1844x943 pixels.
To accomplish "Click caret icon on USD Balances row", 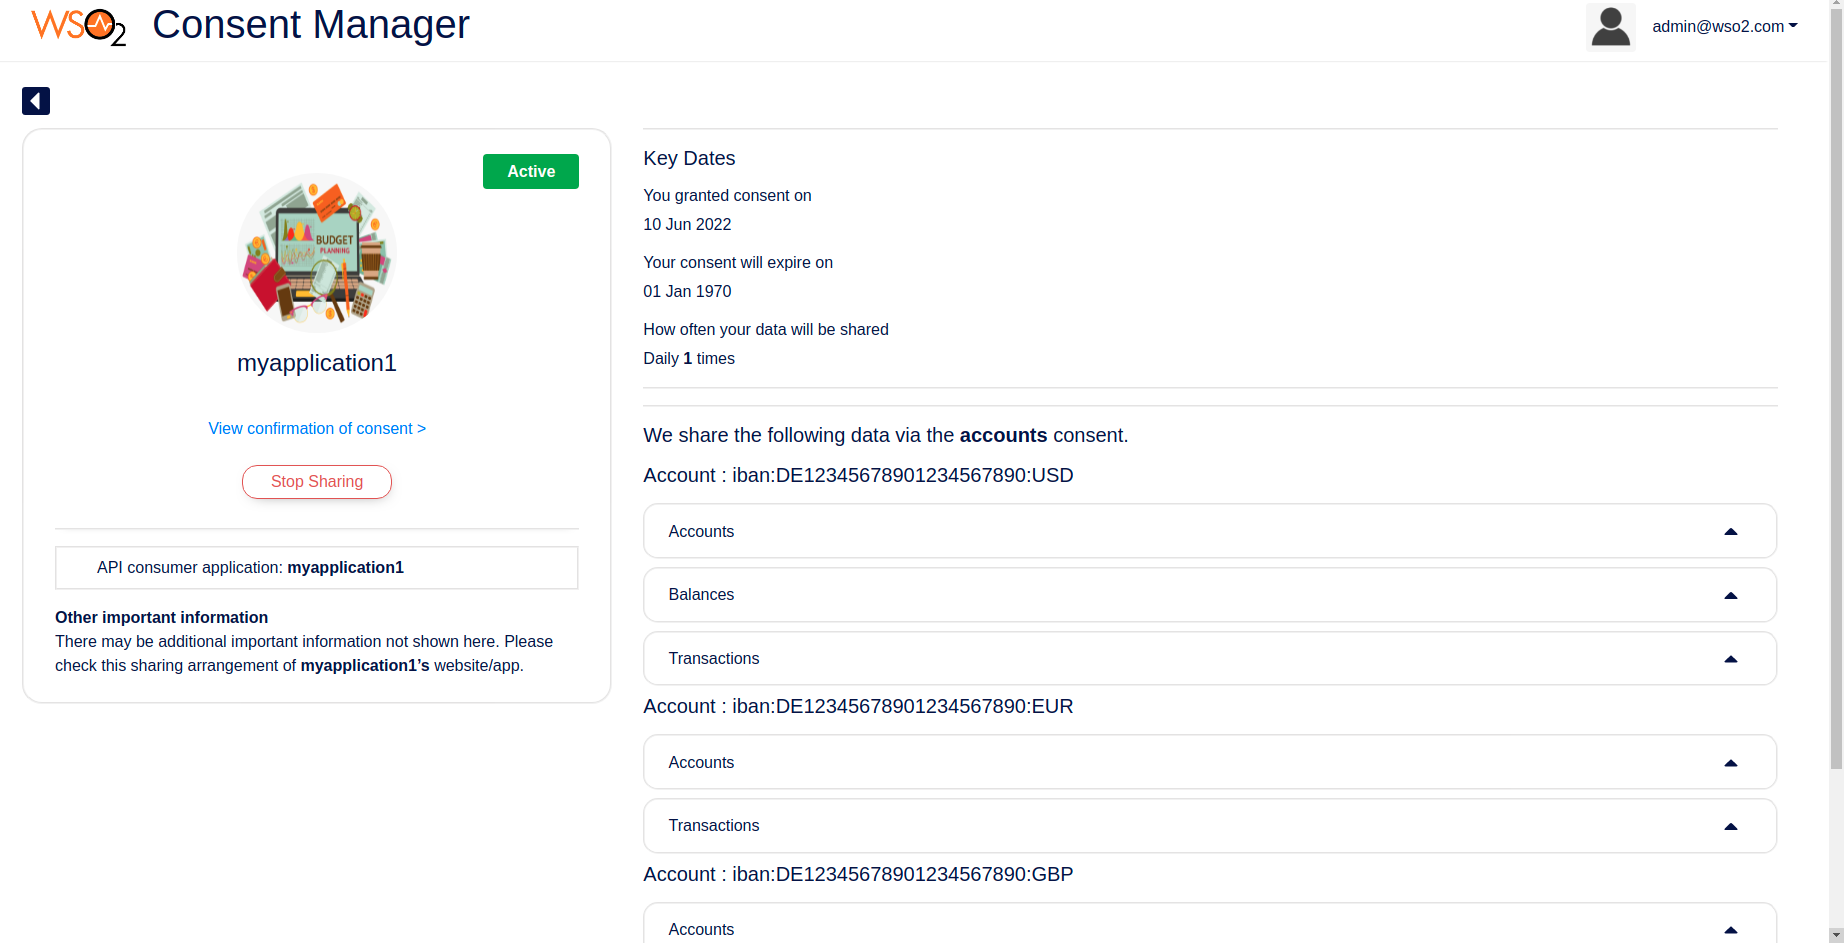I will (x=1731, y=596).
